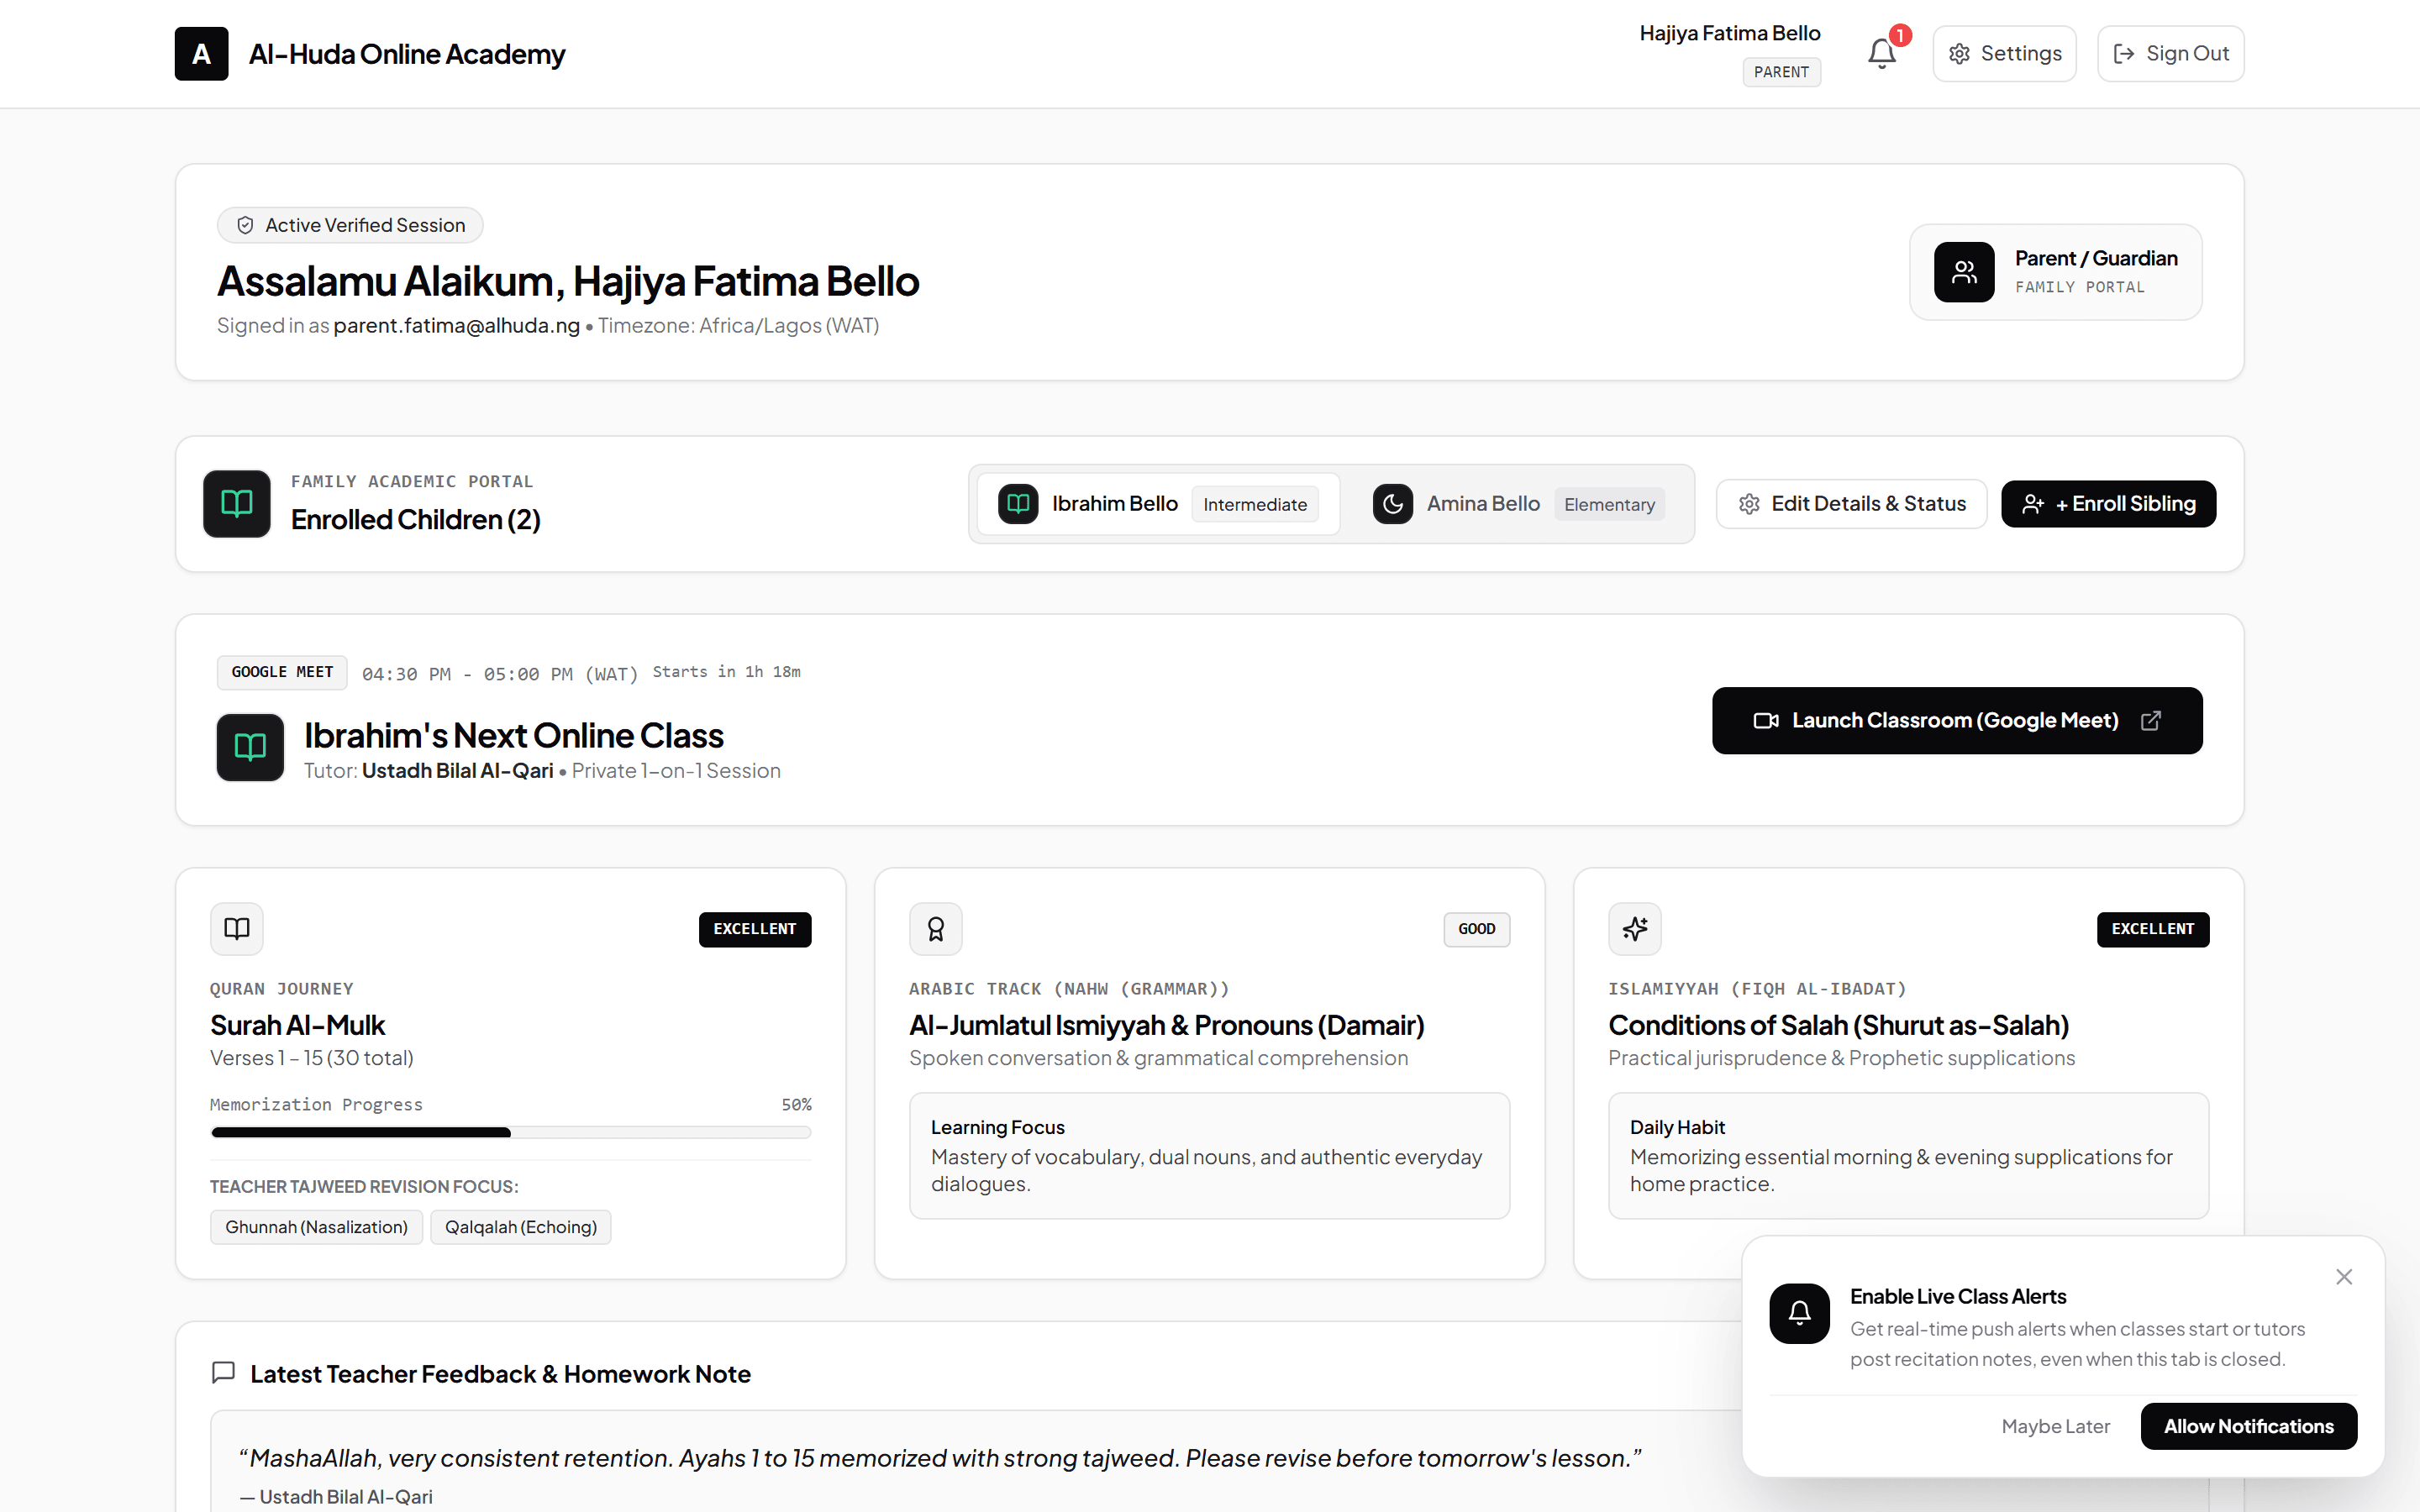The height and width of the screenshot is (1512, 2420).
Task: Click the EXCELLENT badge on Quran Journey card
Action: [x=755, y=929]
